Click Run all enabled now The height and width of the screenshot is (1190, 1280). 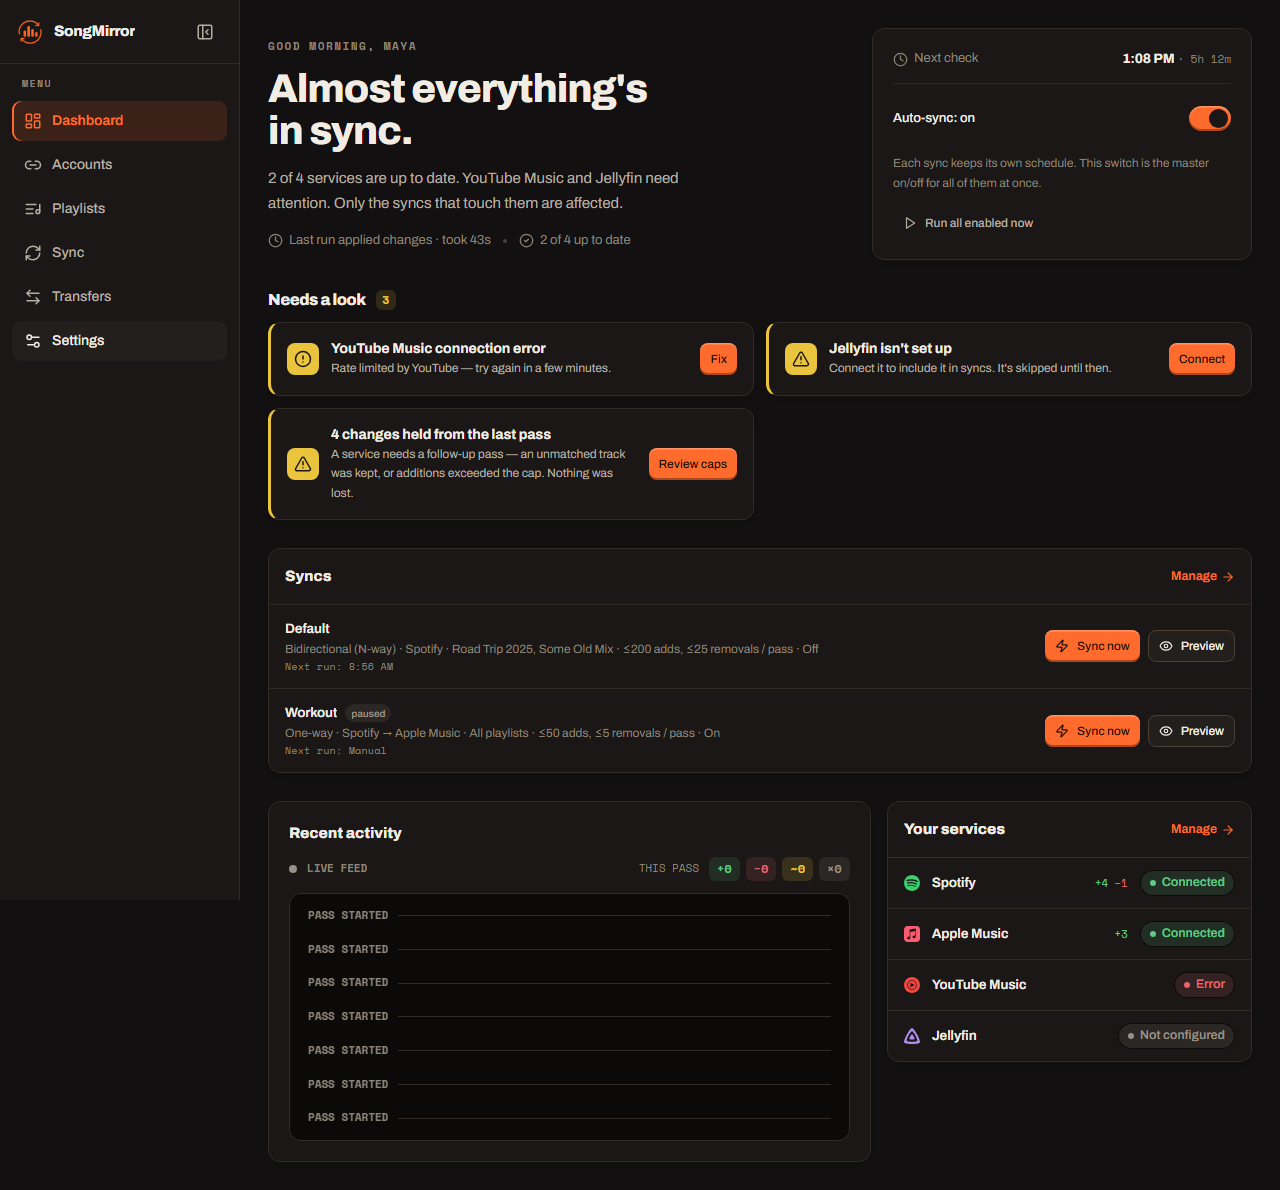click(969, 223)
